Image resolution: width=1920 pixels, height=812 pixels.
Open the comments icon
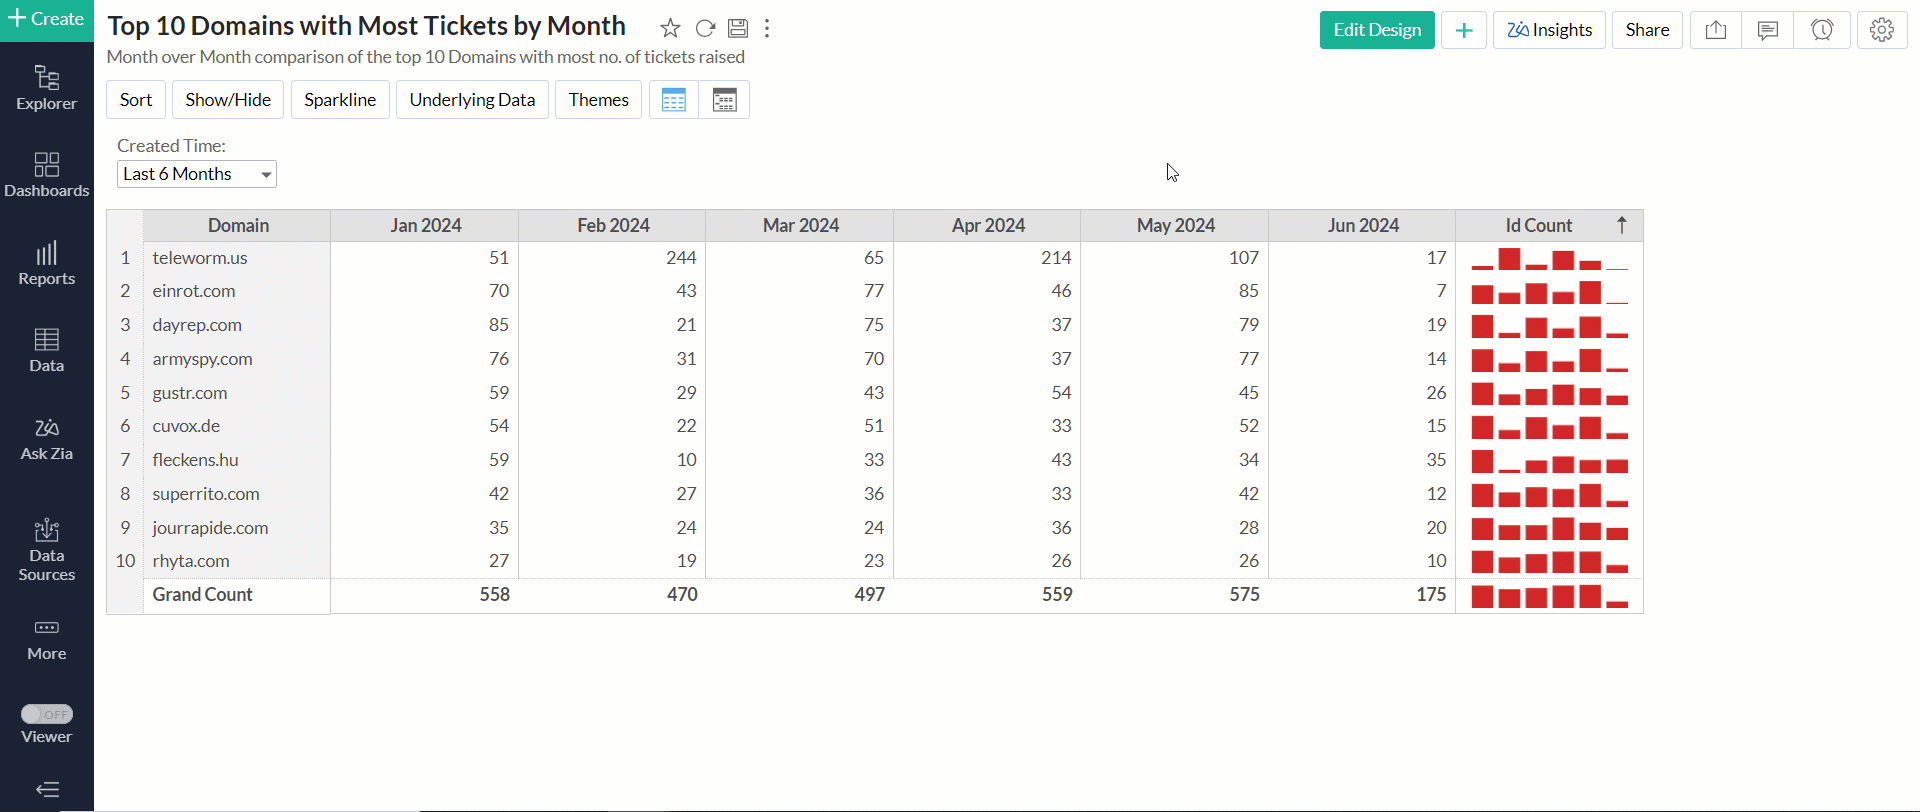1768,30
